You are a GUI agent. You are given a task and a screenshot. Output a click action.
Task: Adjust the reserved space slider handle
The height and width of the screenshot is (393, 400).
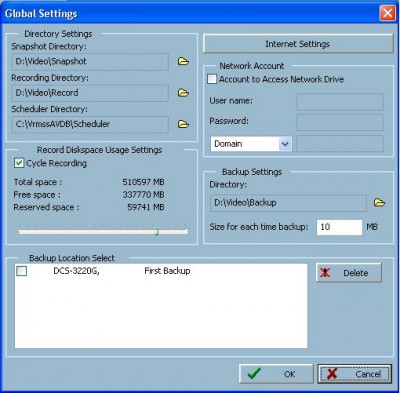tap(157, 232)
